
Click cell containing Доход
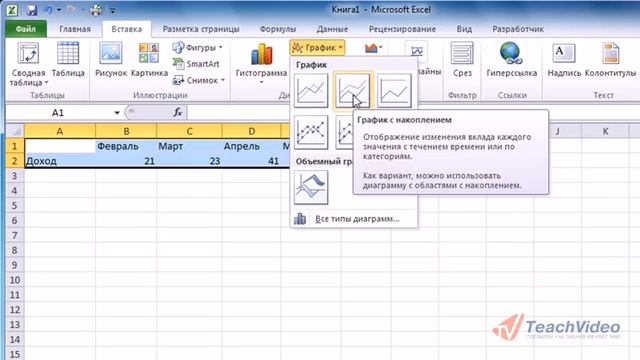[60, 161]
